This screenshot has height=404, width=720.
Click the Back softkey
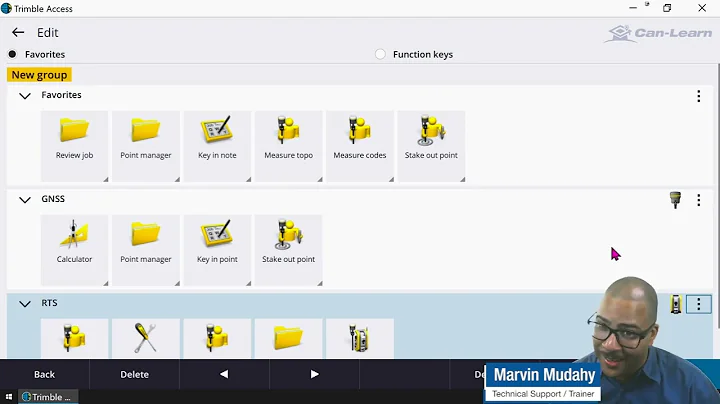pos(45,374)
